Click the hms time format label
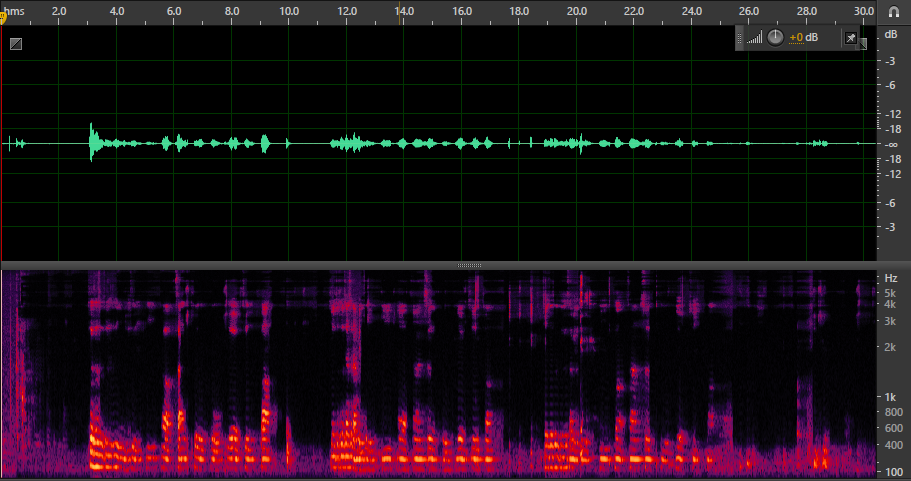Viewport: 911px width, 481px height. (x=14, y=10)
